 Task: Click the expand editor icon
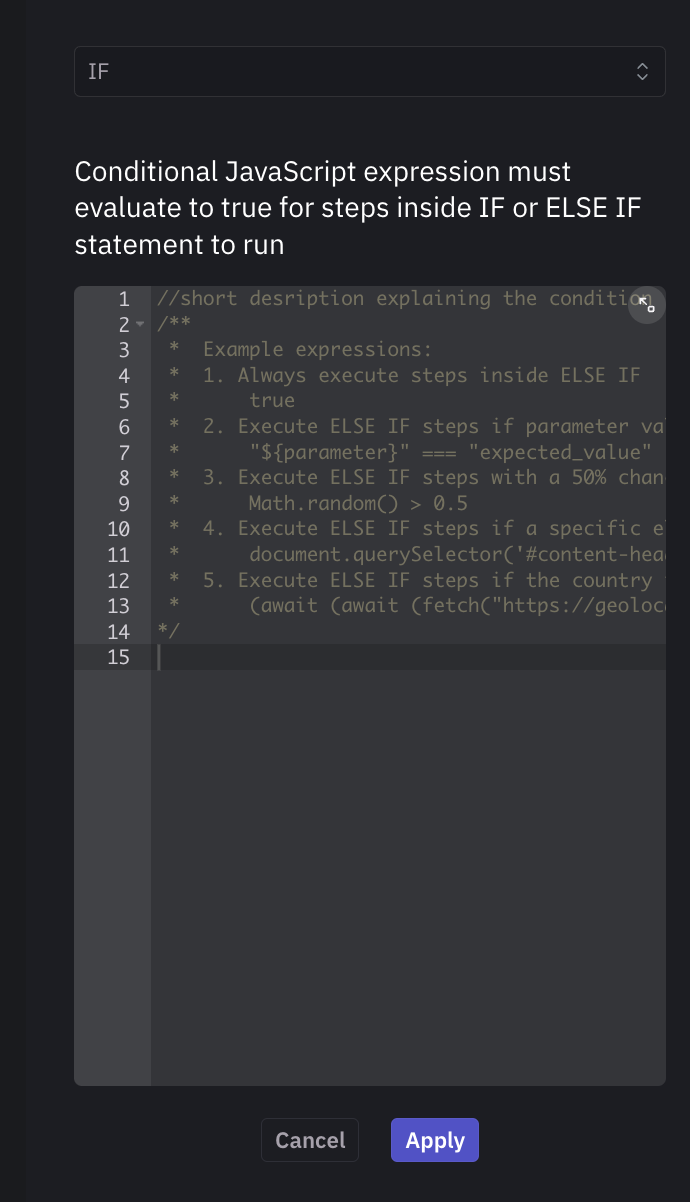[646, 305]
